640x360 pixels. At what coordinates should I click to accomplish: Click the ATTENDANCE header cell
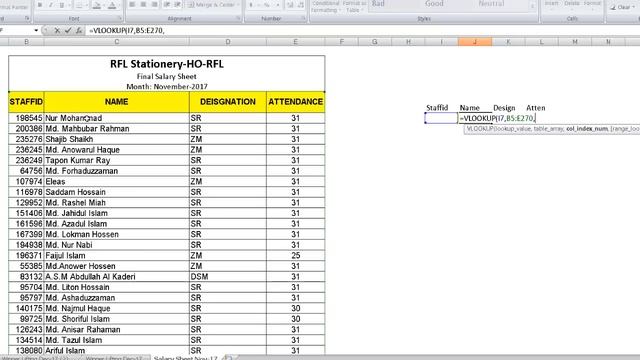click(296, 102)
